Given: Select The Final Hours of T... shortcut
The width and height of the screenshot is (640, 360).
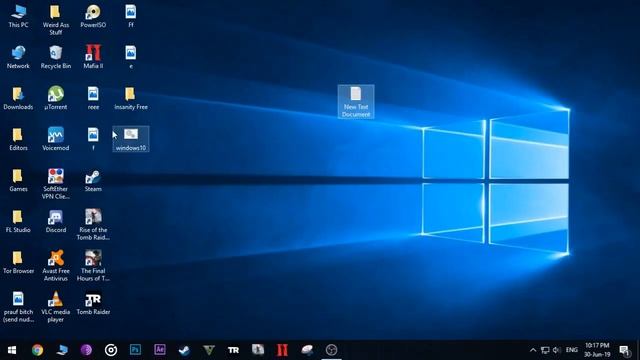Looking at the screenshot, I should (x=93, y=266).
